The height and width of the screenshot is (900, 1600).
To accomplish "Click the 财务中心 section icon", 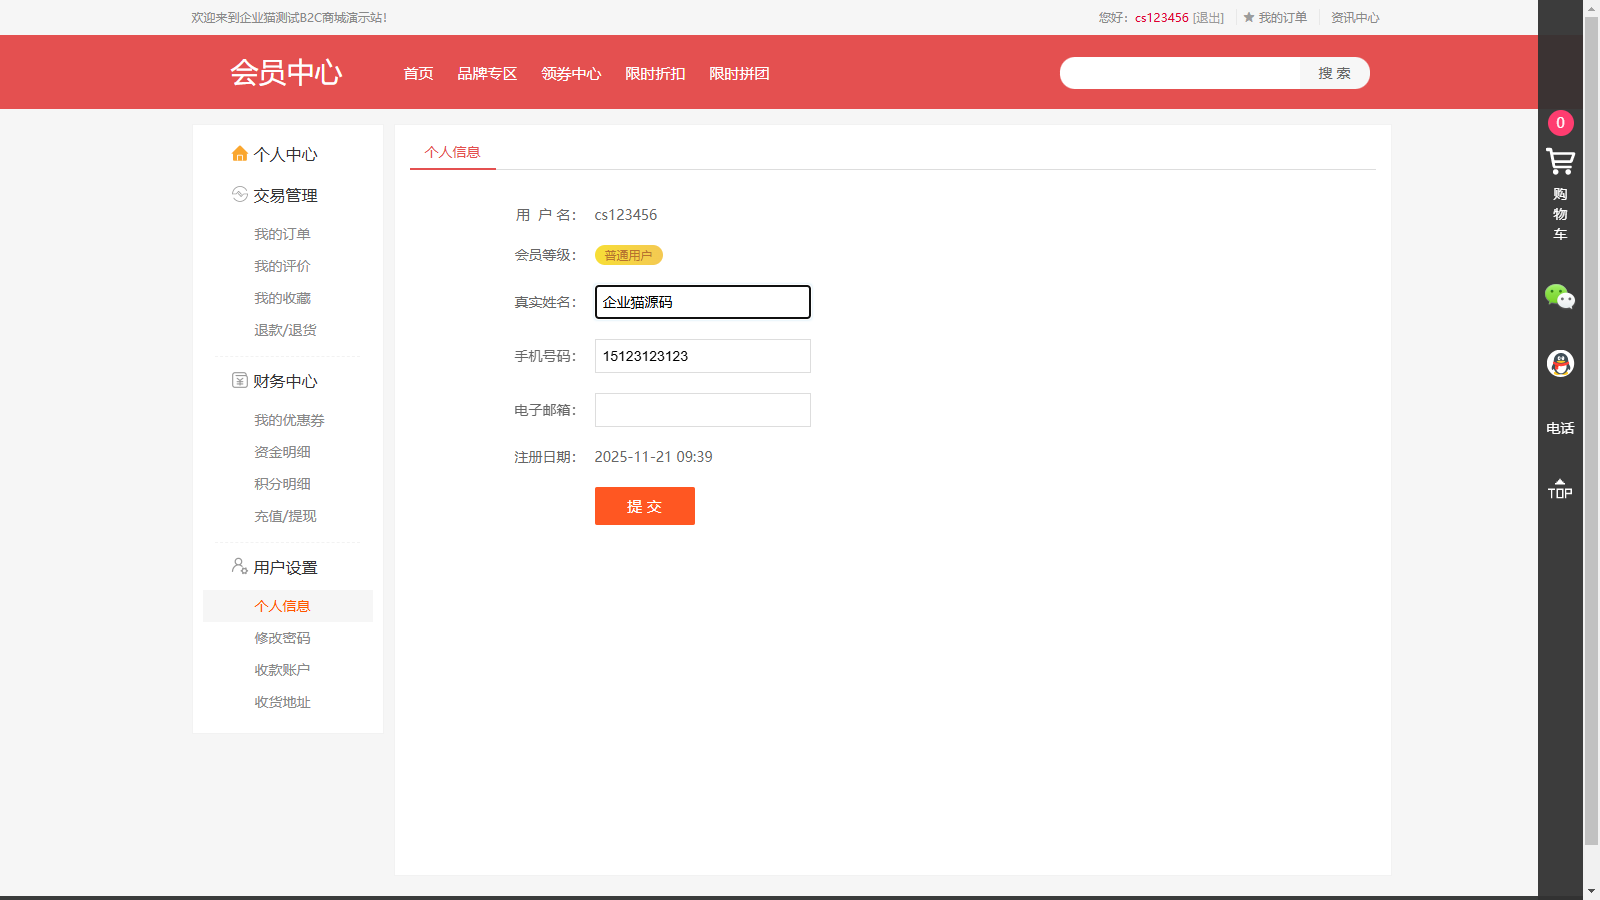I will tap(239, 381).
